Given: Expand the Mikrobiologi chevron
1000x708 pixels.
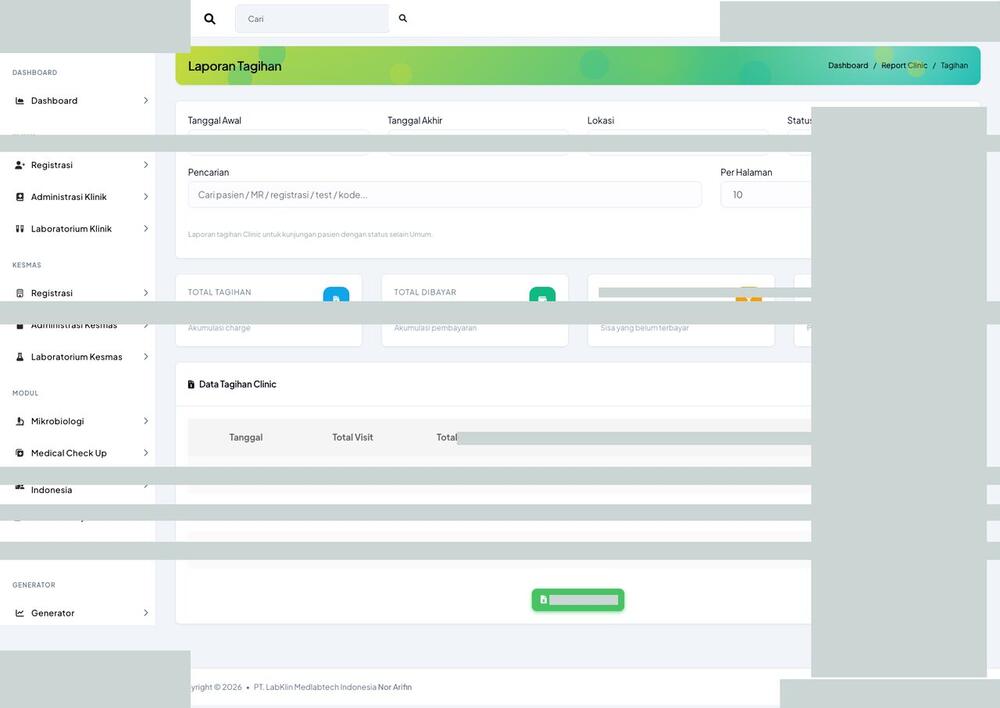Looking at the screenshot, I should pyautogui.click(x=145, y=422).
